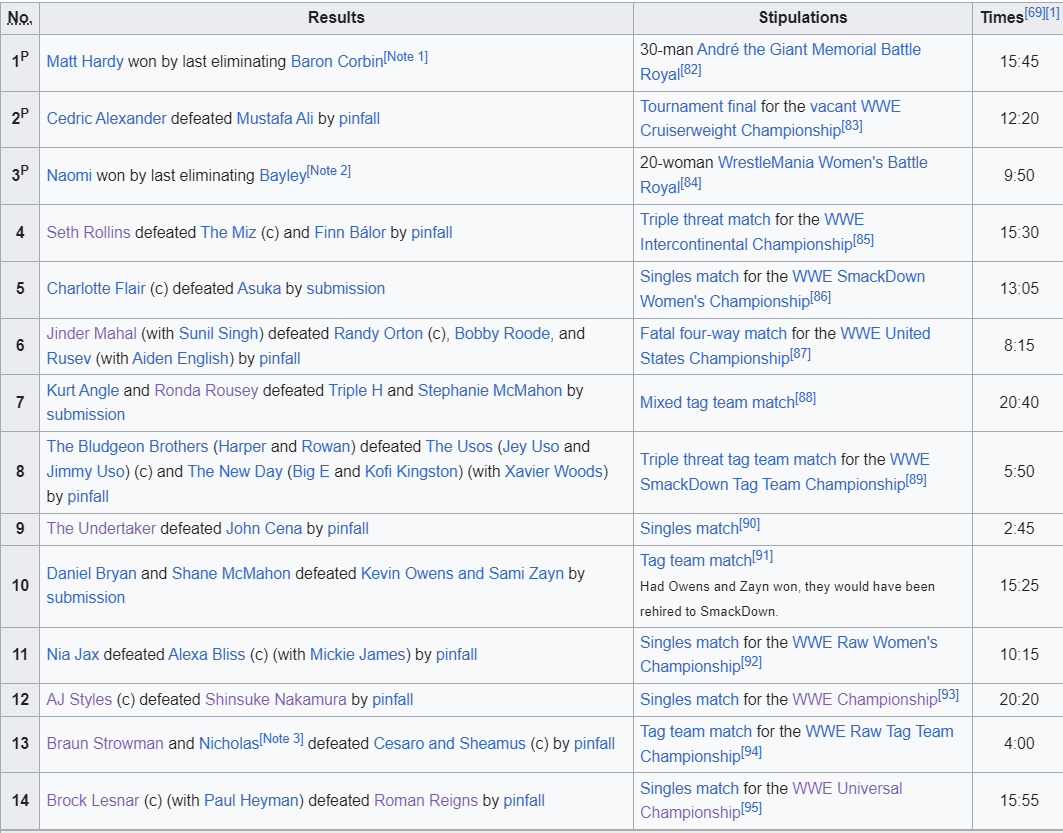Open the Braun Strowman link

point(105,744)
